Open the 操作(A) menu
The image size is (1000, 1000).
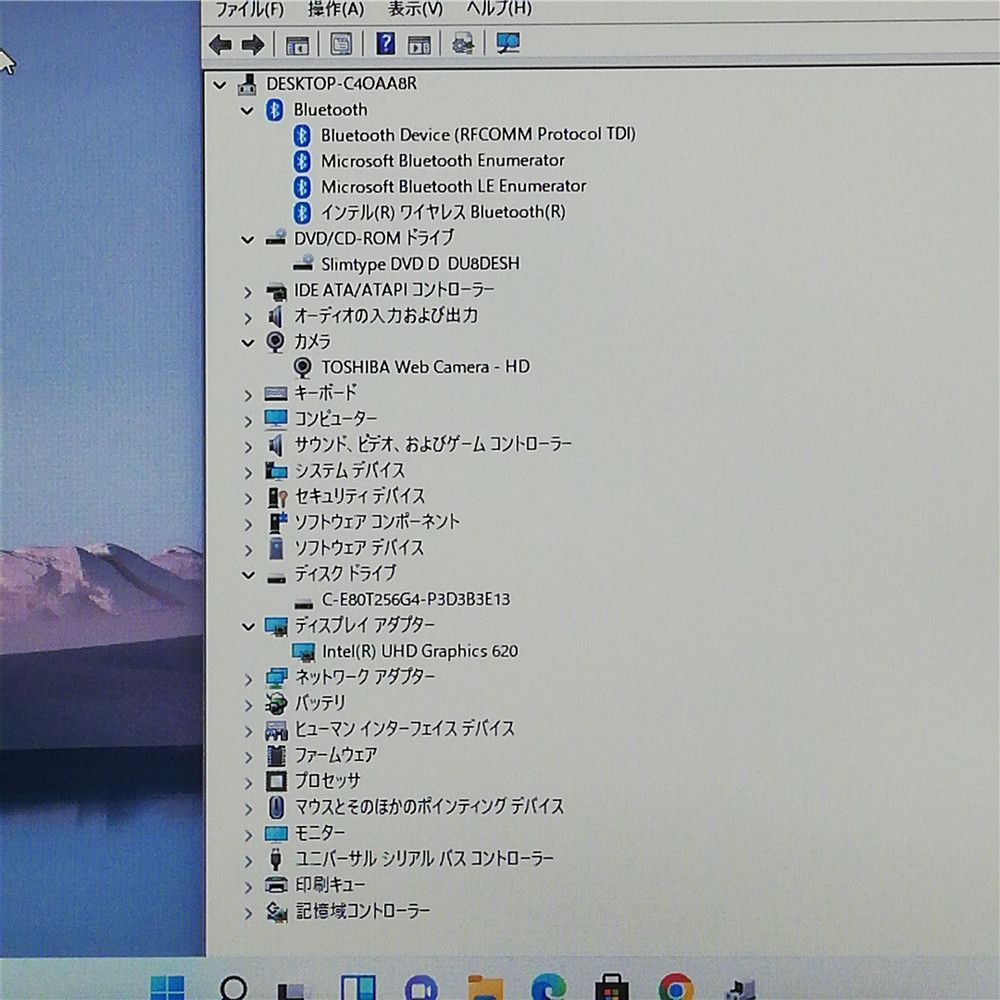[x=336, y=9]
